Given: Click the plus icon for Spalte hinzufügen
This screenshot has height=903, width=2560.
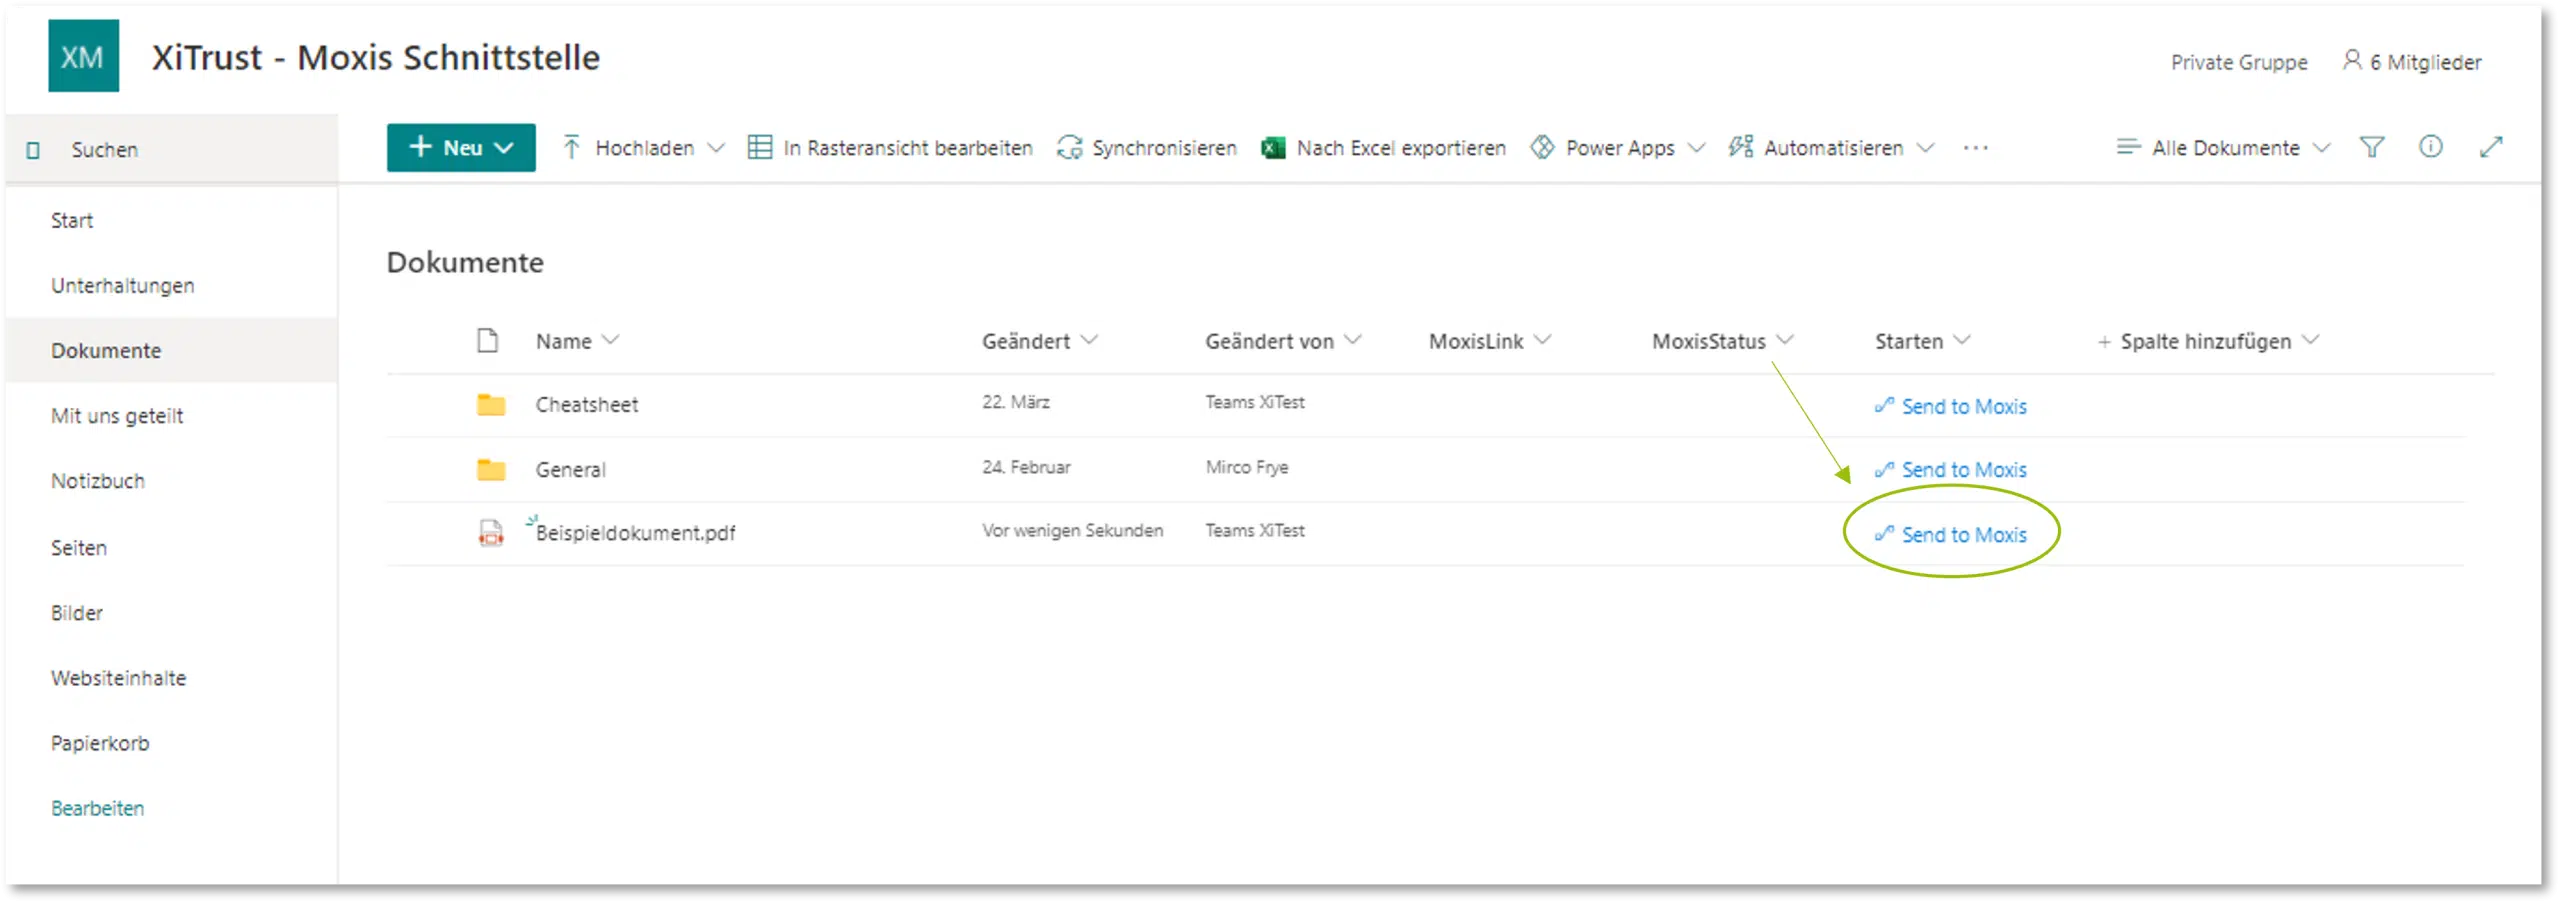Looking at the screenshot, I should click(x=2104, y=342).
